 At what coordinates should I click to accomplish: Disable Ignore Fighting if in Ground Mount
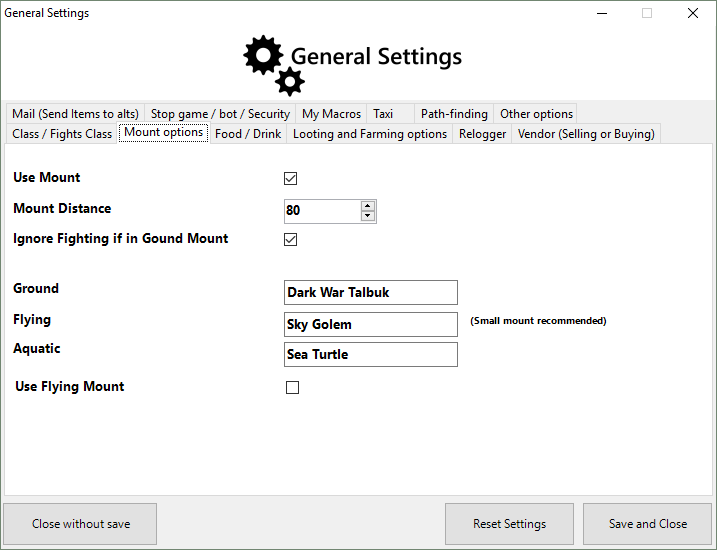[291, 239]
